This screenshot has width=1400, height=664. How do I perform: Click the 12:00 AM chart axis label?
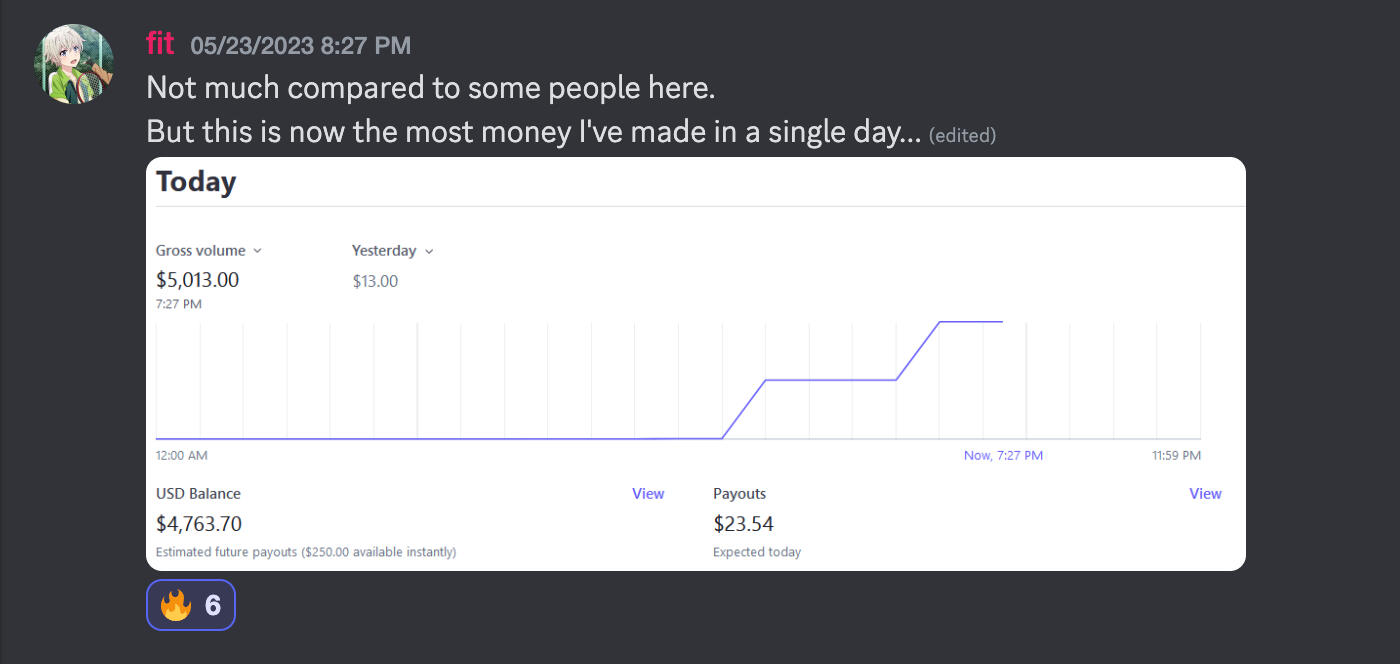pyautogui.click(x=182, y=455)
